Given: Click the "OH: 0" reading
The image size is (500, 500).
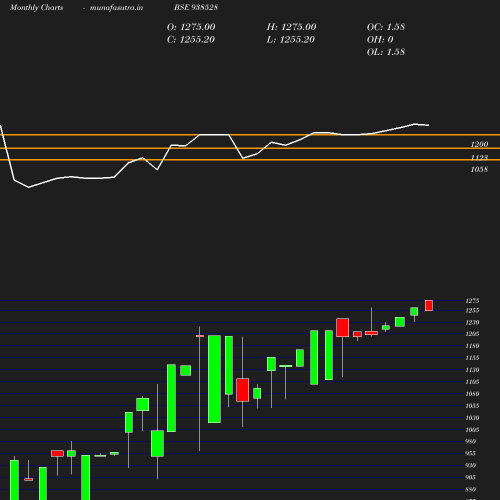Looking at the screenshot, I should (380, 40).
